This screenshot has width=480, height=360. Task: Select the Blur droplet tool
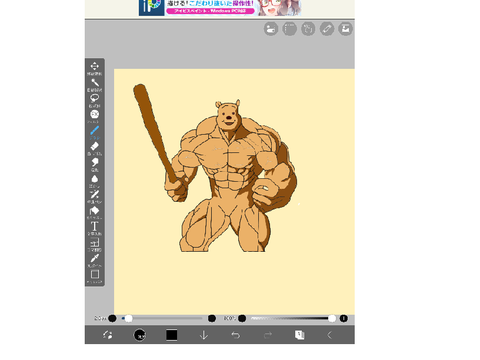coord(95,179)
